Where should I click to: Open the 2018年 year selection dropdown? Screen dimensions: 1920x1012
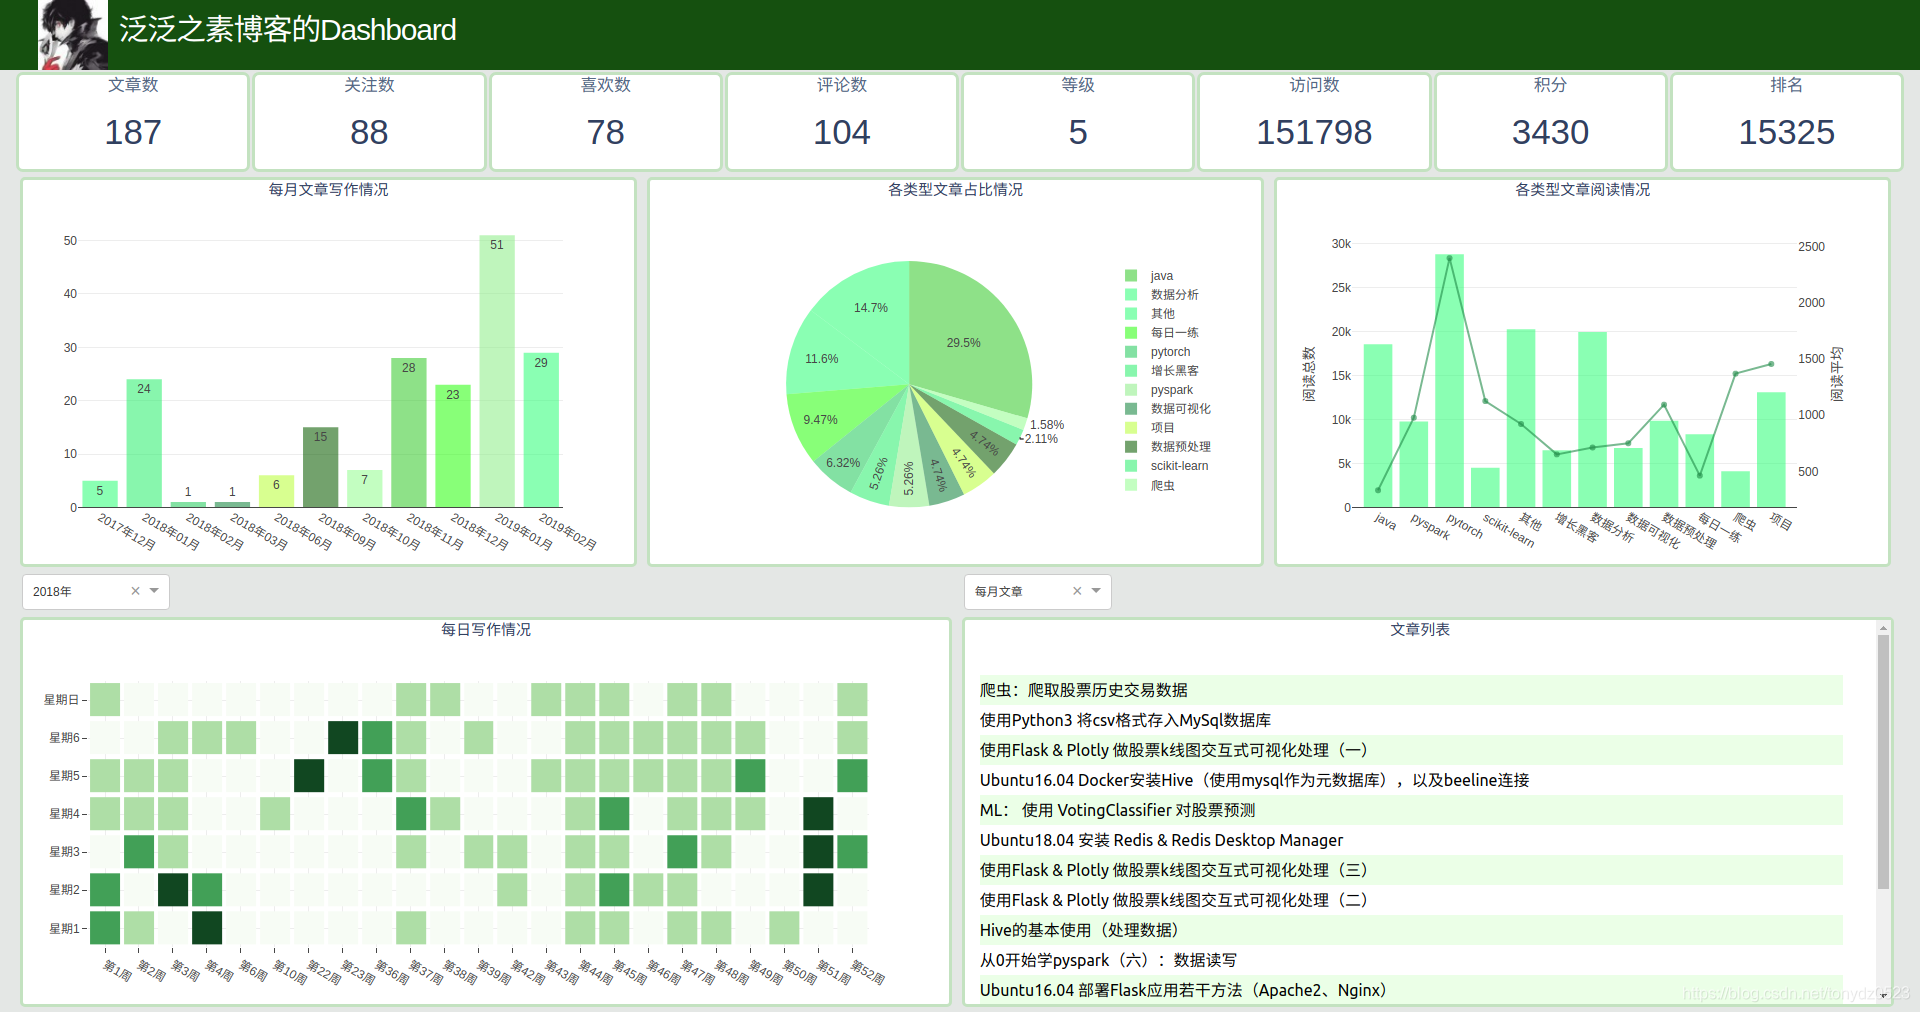click(x=155, y=591)
